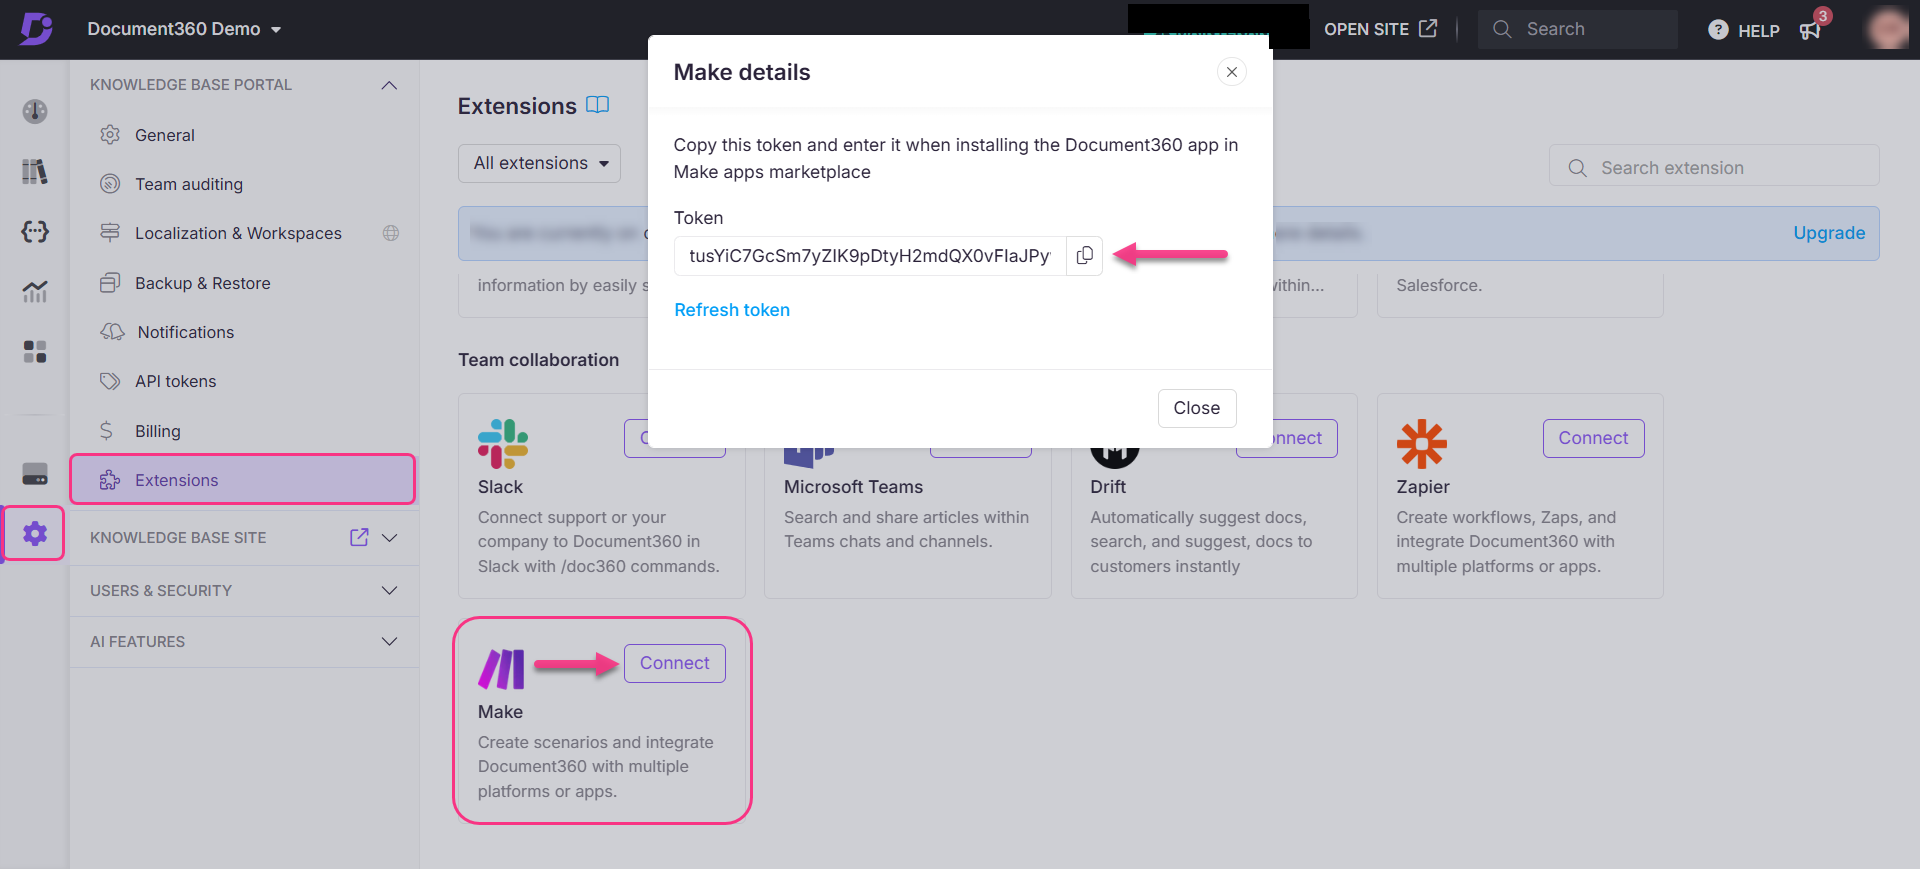Expand the AI Features section
The image size is (1920, 869).
click(390, 641)
